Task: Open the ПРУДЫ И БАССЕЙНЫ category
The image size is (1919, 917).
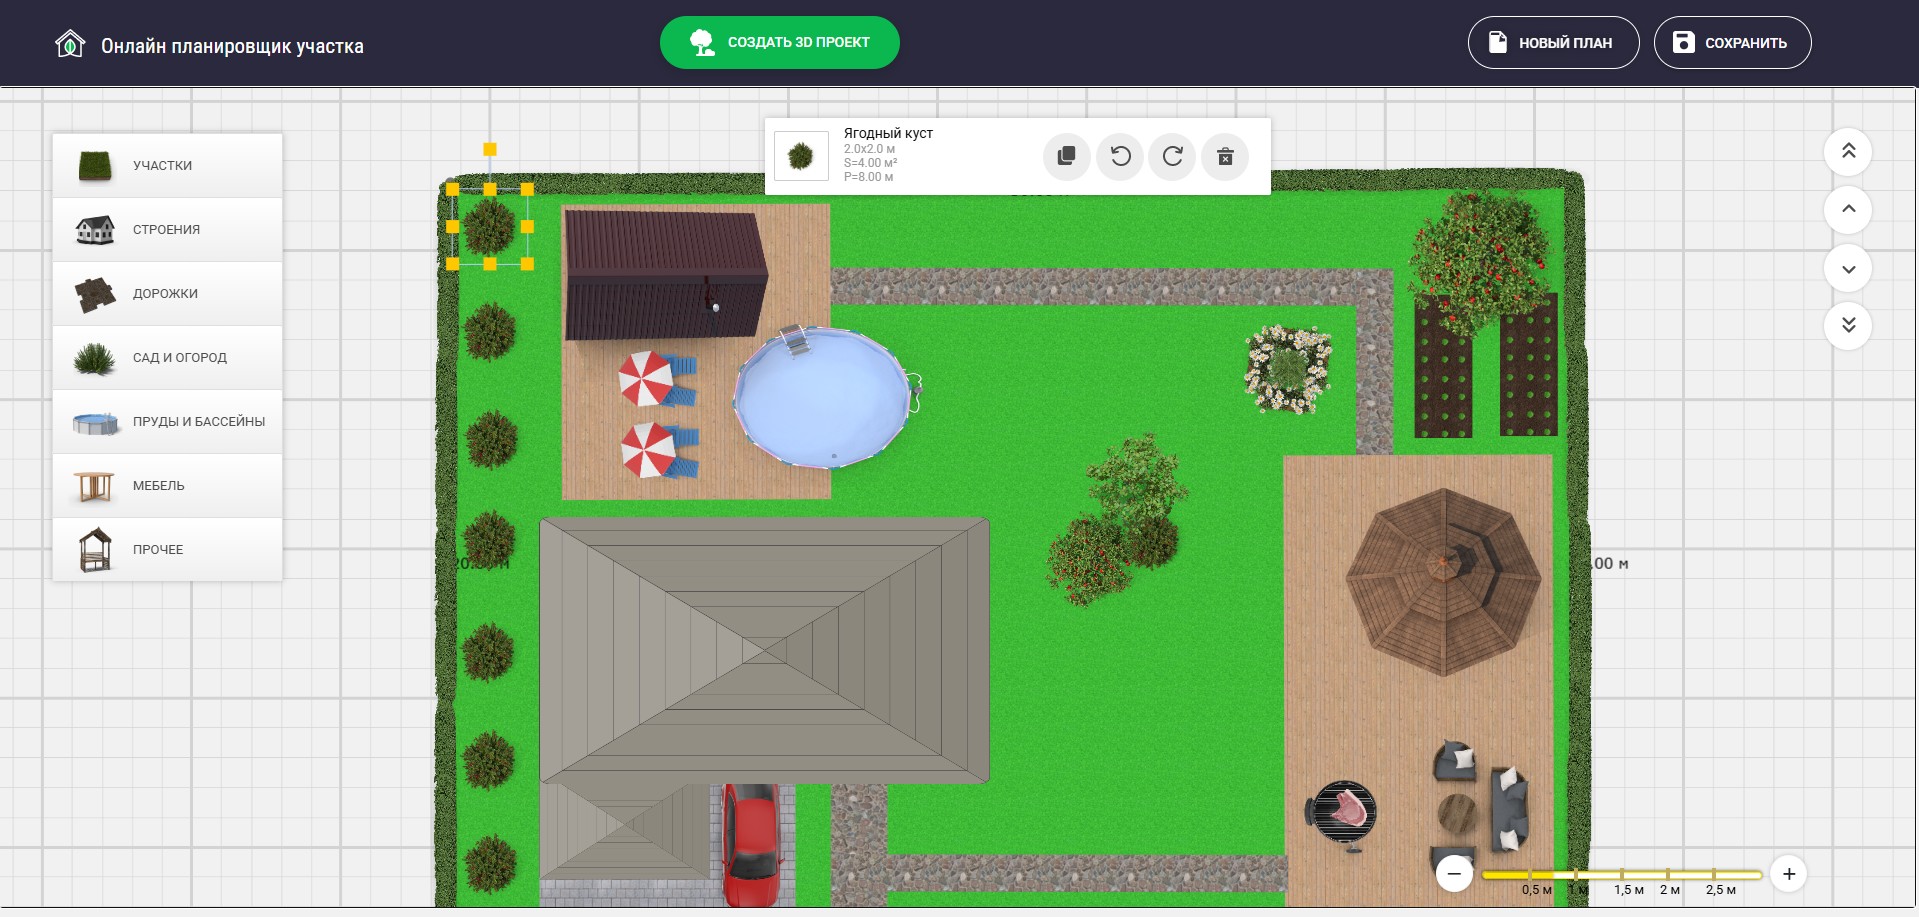Action: (x=167, y=422)
